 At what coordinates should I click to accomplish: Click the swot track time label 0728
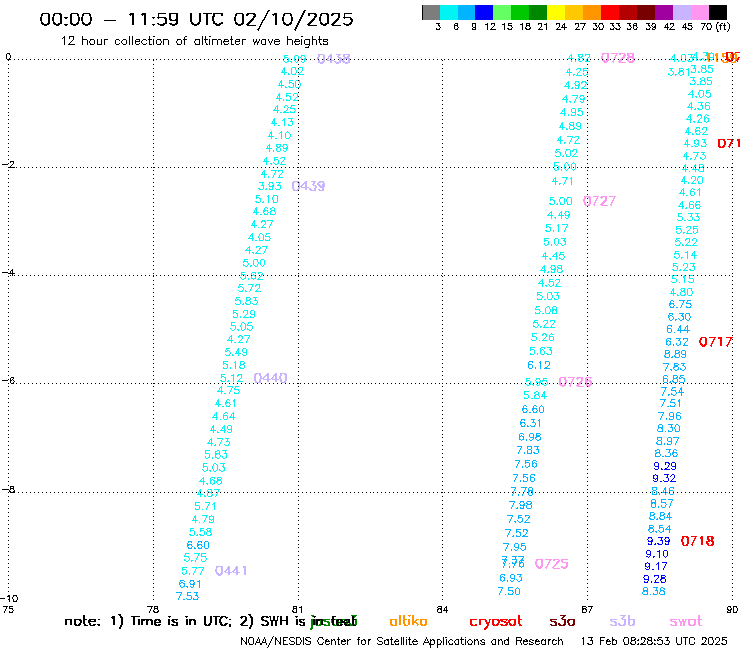pos(618,58)
